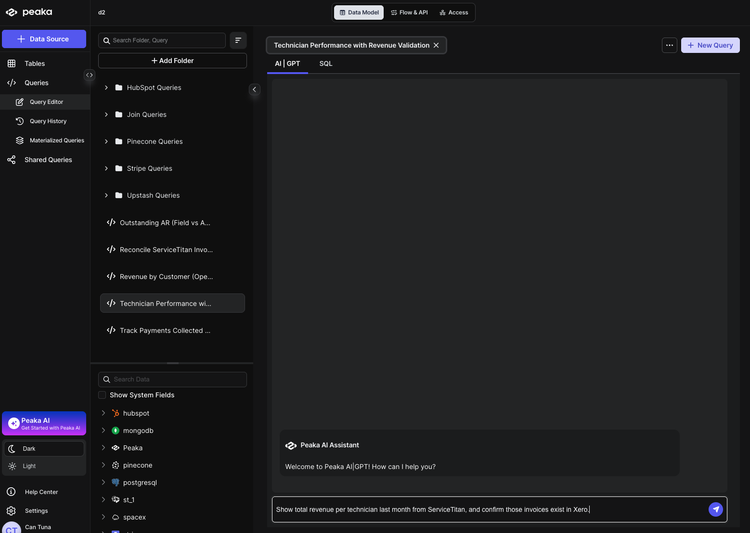The width and height of the screenshot is (750, 533).
Task: Click the send message arrow icon
Action: 715,509
